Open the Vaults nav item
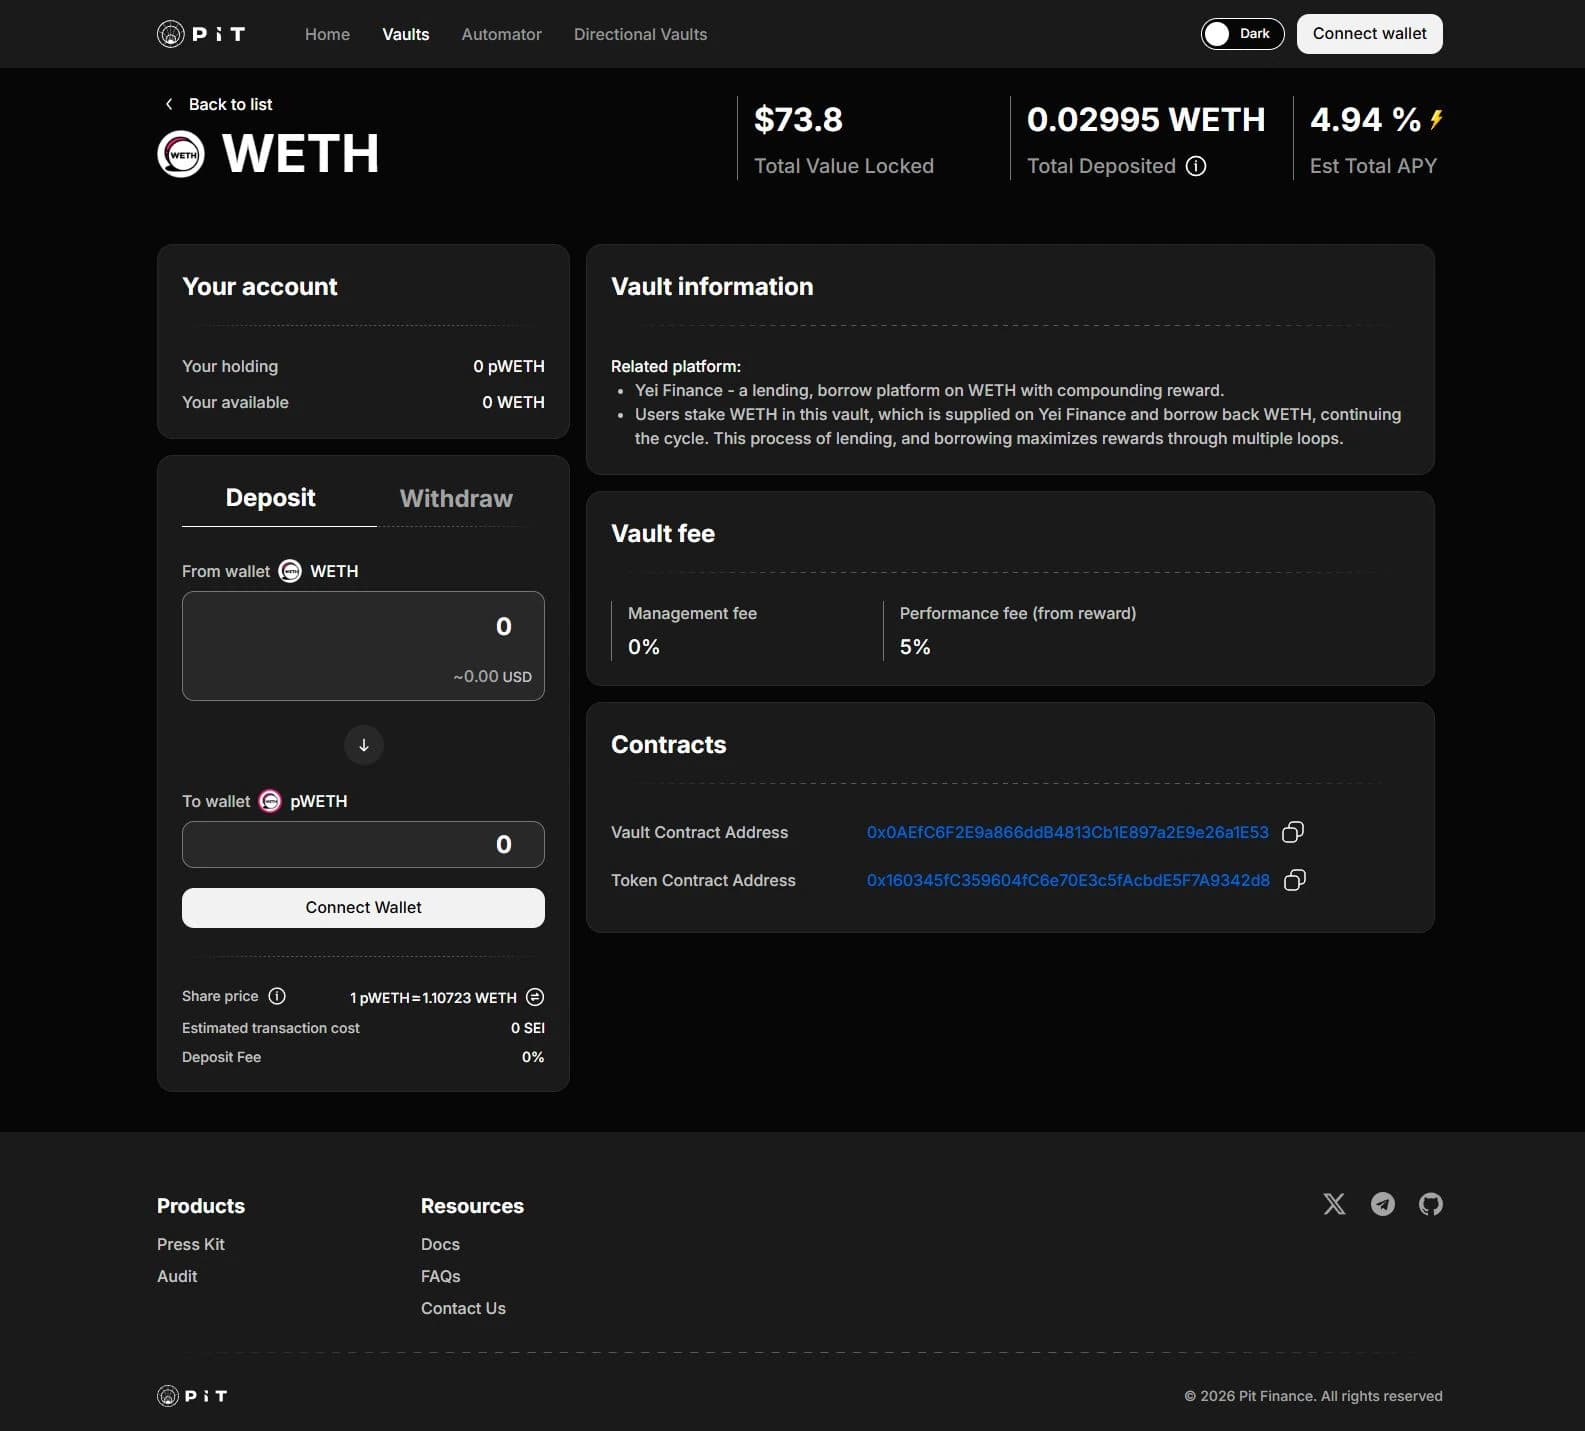 (x=406, y=34)
